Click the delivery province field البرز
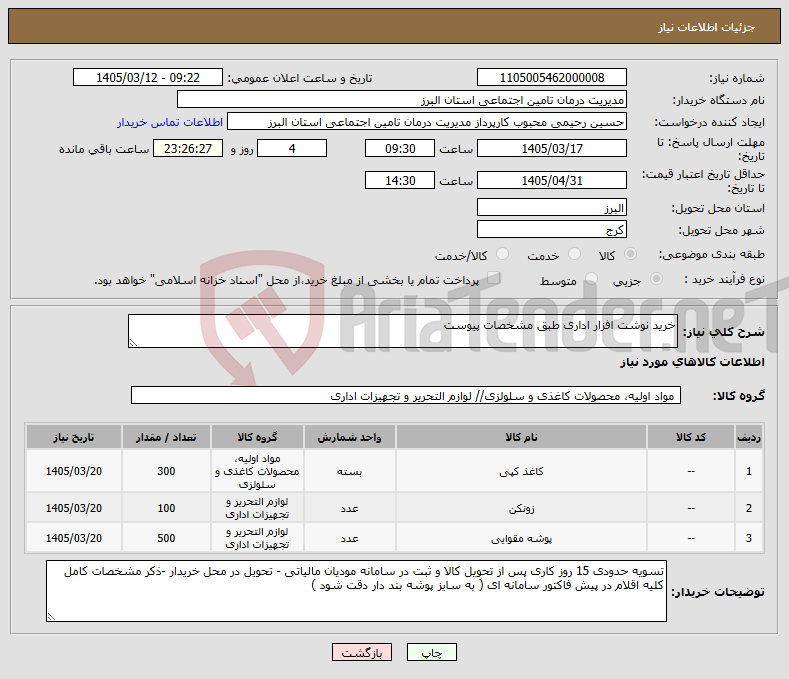This screenshot has height=679, width=789. 551,207
